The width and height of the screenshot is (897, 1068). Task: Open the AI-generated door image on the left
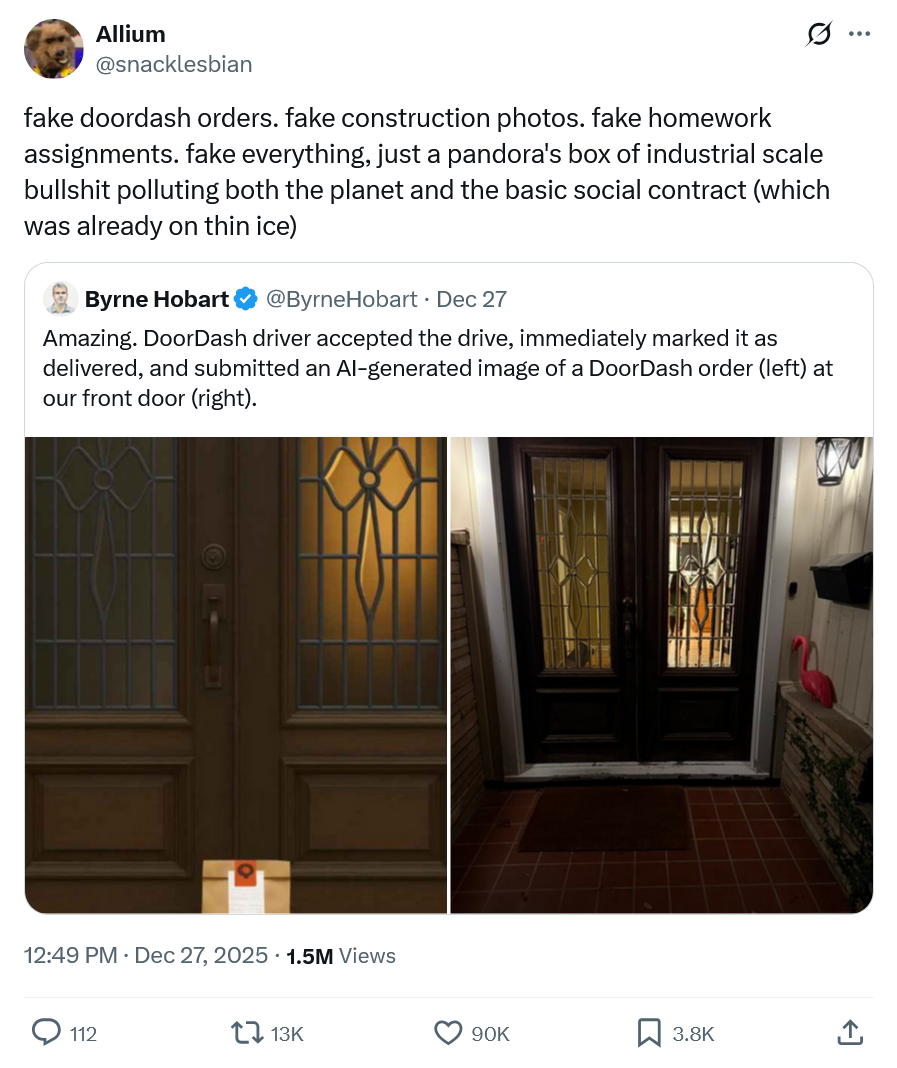pyautogui.click(x=236, y=674)
